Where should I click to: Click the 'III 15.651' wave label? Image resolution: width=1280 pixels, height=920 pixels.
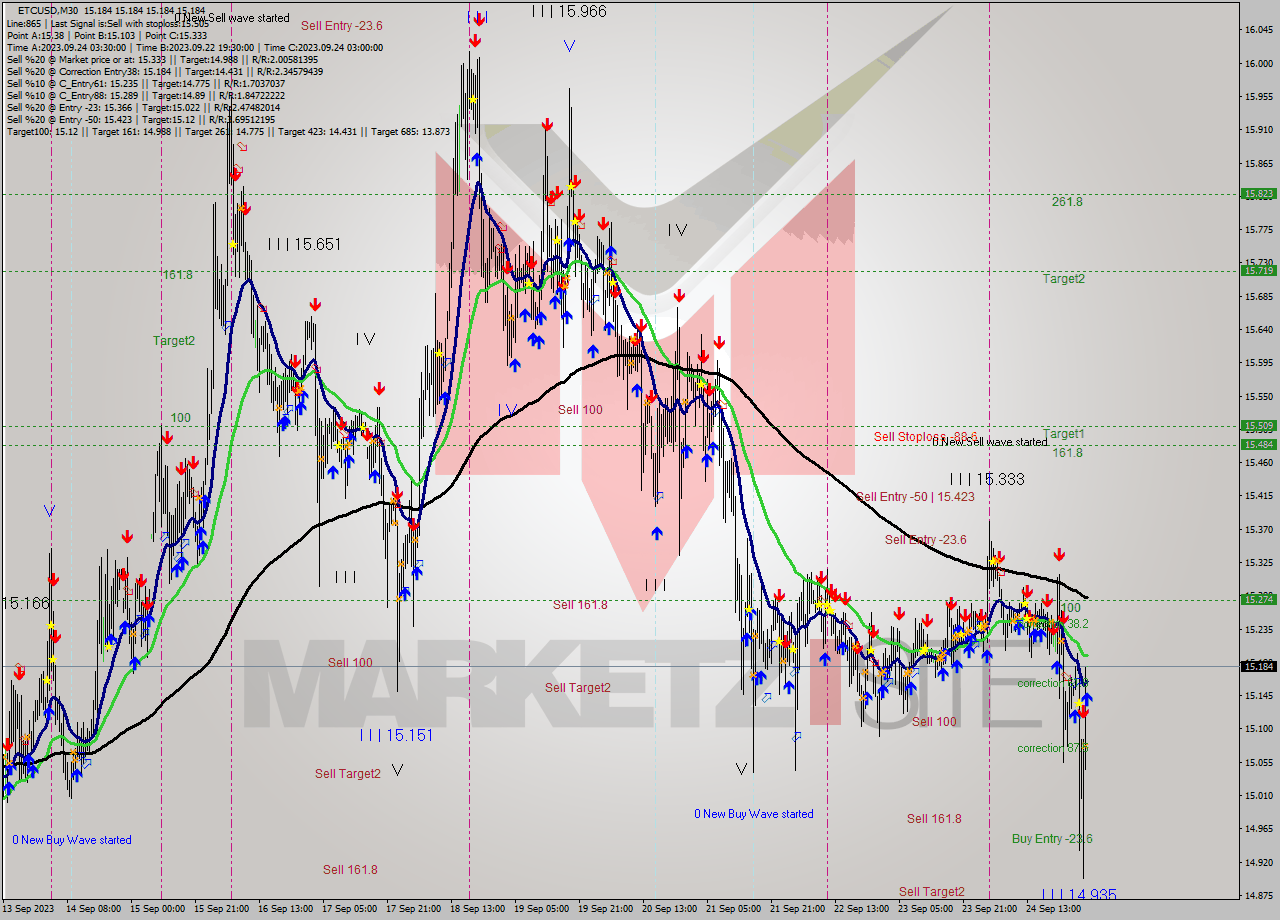(304, 244)
